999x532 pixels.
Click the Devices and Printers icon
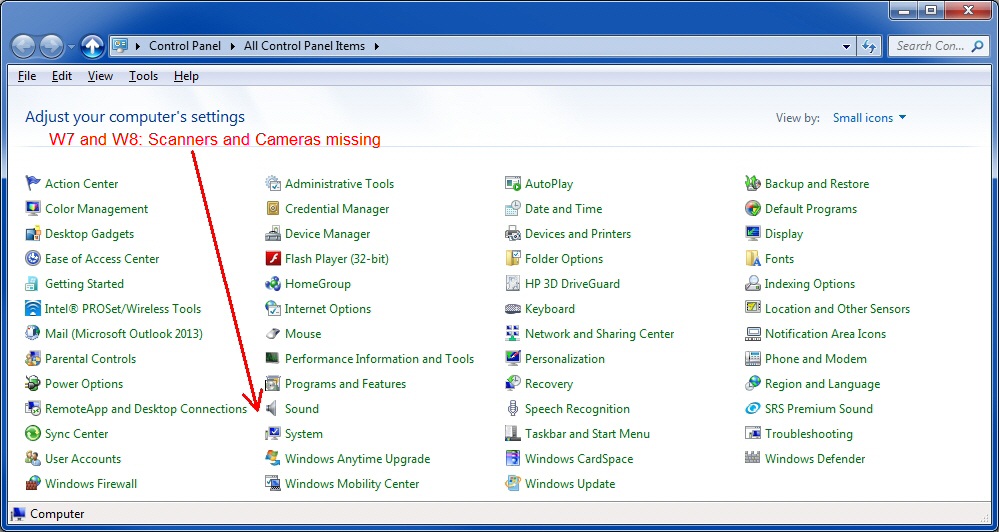[513, 234]
